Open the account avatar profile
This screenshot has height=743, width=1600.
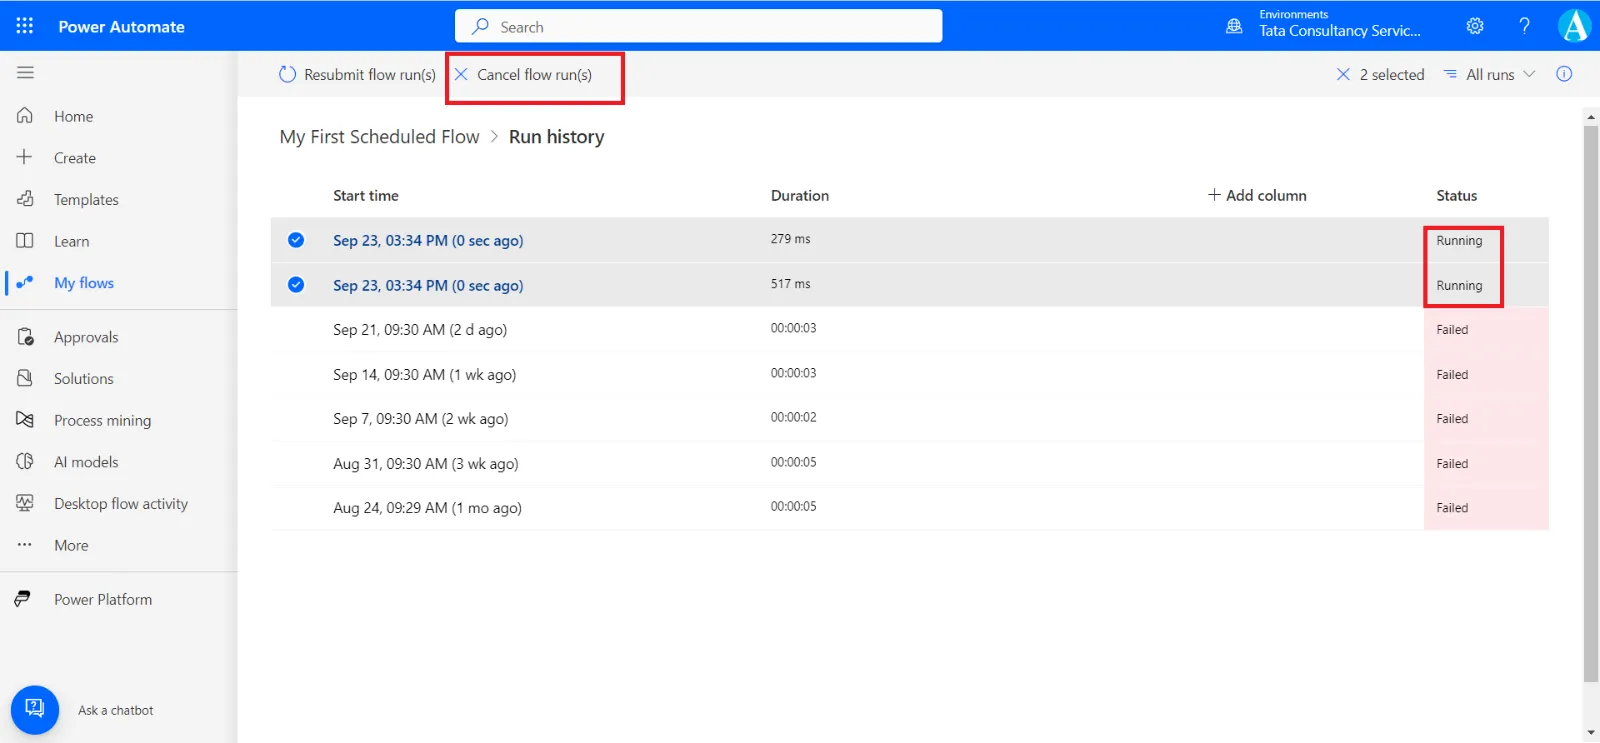[x=1575, y=26]
